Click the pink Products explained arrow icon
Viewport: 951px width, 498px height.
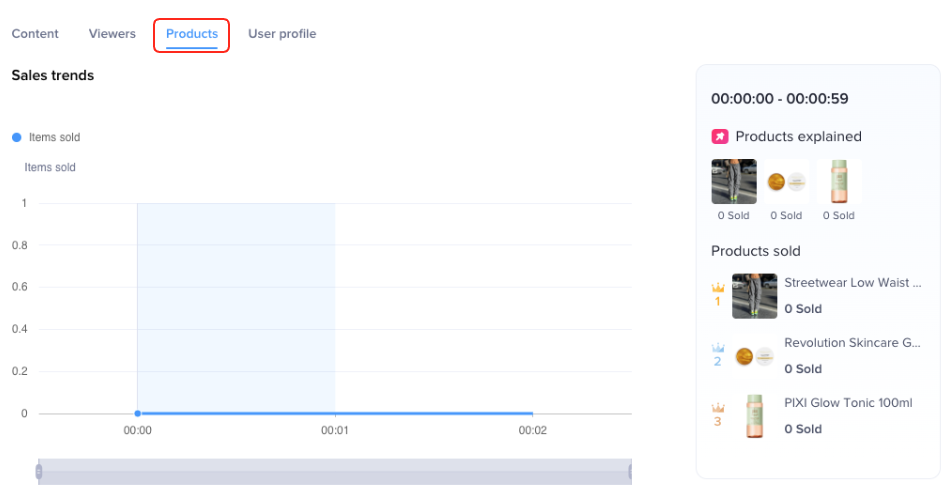tap(719, 137)
